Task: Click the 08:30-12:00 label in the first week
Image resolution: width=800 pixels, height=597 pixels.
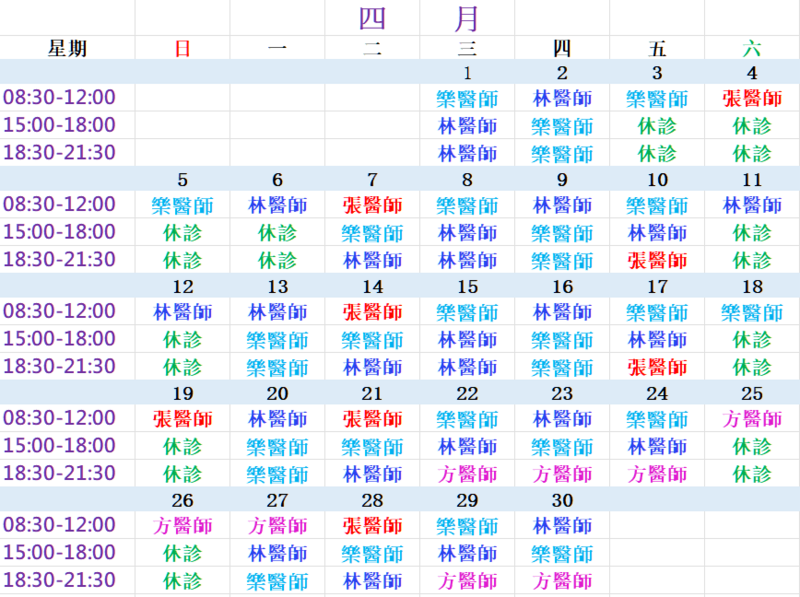Action: pyautogui.click(x=60, y=98)
